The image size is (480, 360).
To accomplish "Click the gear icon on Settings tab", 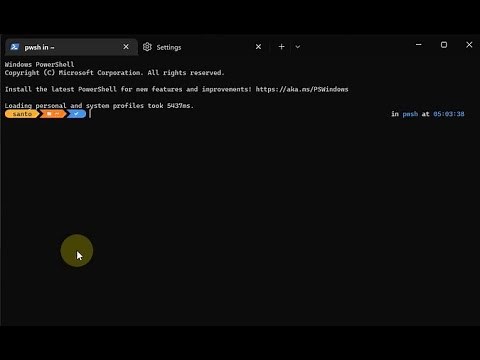I will click(x=147, y=47).
